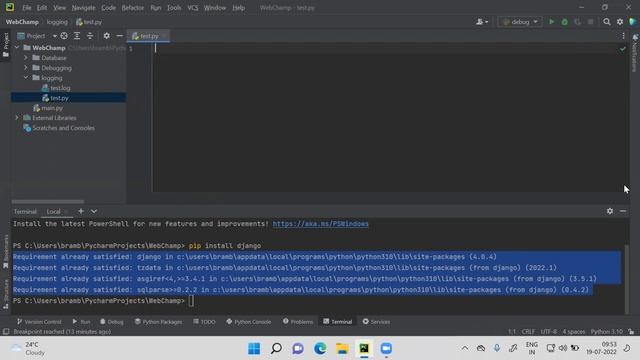Image resolution: width=640 pixels, height=360 pixels.
Task: Open Python Packages tool window
Action: pyautogui.click(x=158, y=322)
